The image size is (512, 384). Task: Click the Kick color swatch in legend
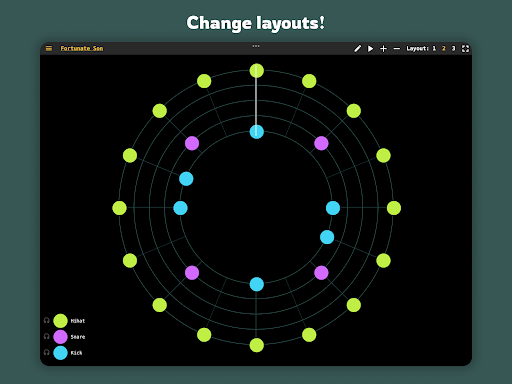[60, 353]
